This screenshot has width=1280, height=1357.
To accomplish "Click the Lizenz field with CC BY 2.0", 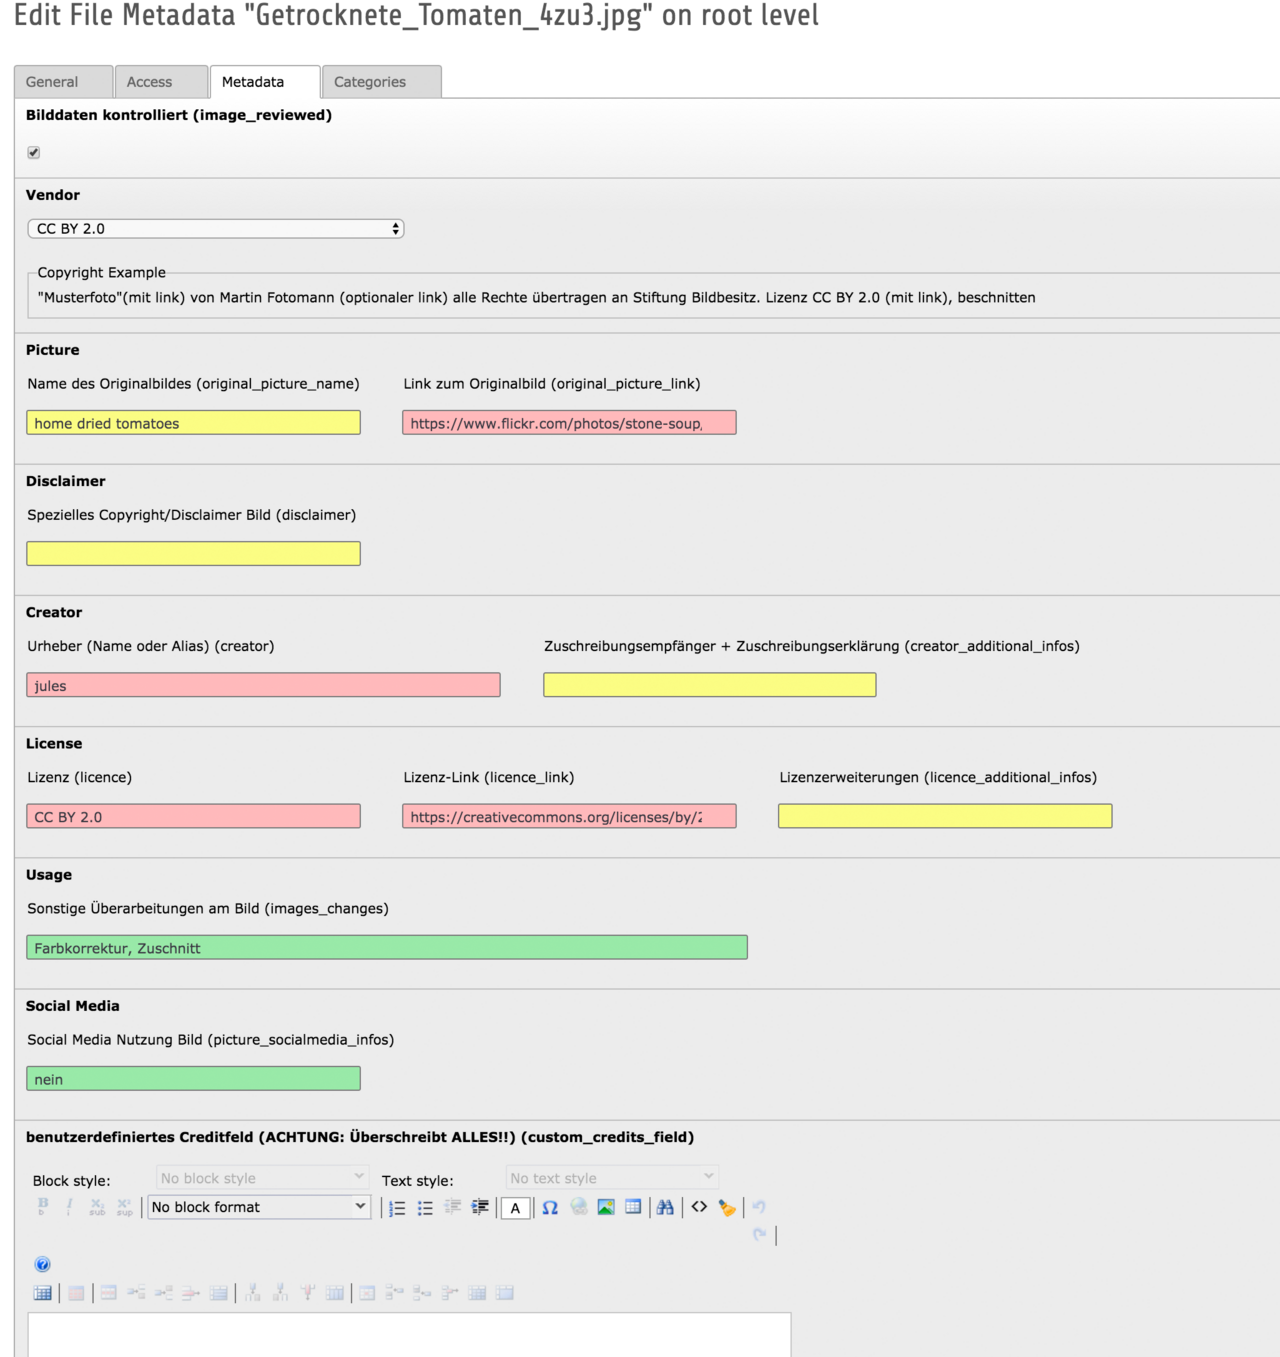I will coord(193,816).
